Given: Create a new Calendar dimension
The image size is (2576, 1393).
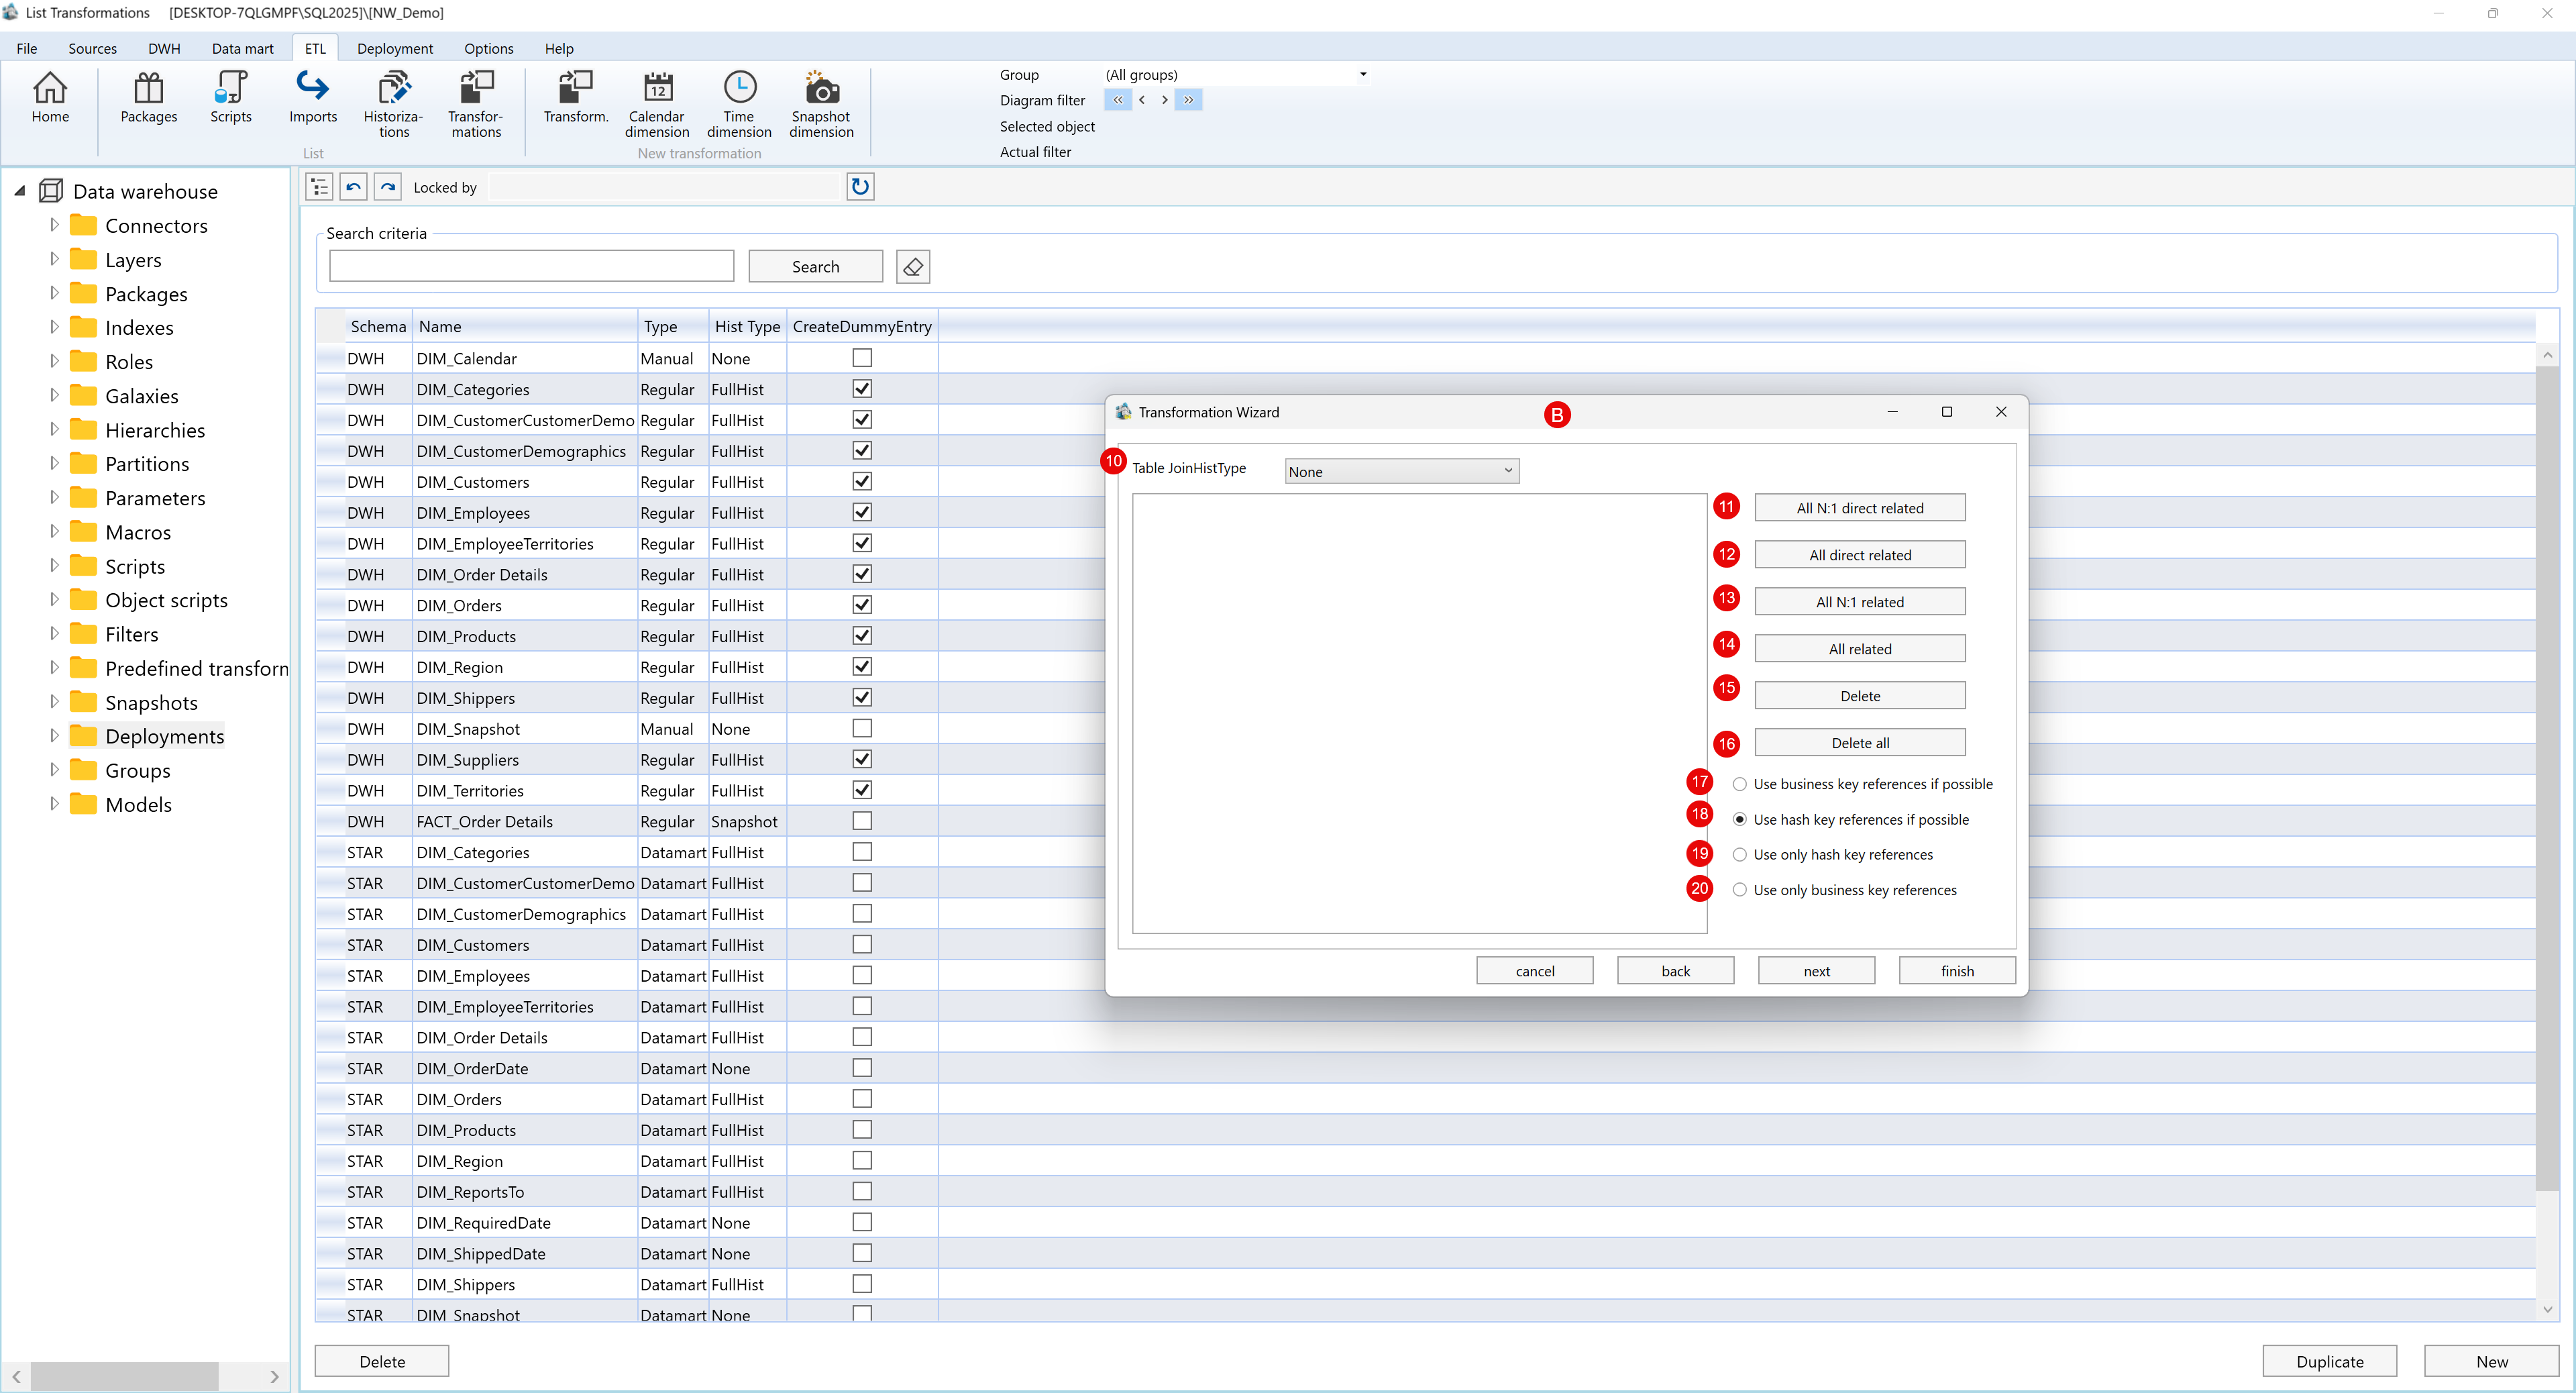Looking at the screenshot, I should (x=656, y=103).
